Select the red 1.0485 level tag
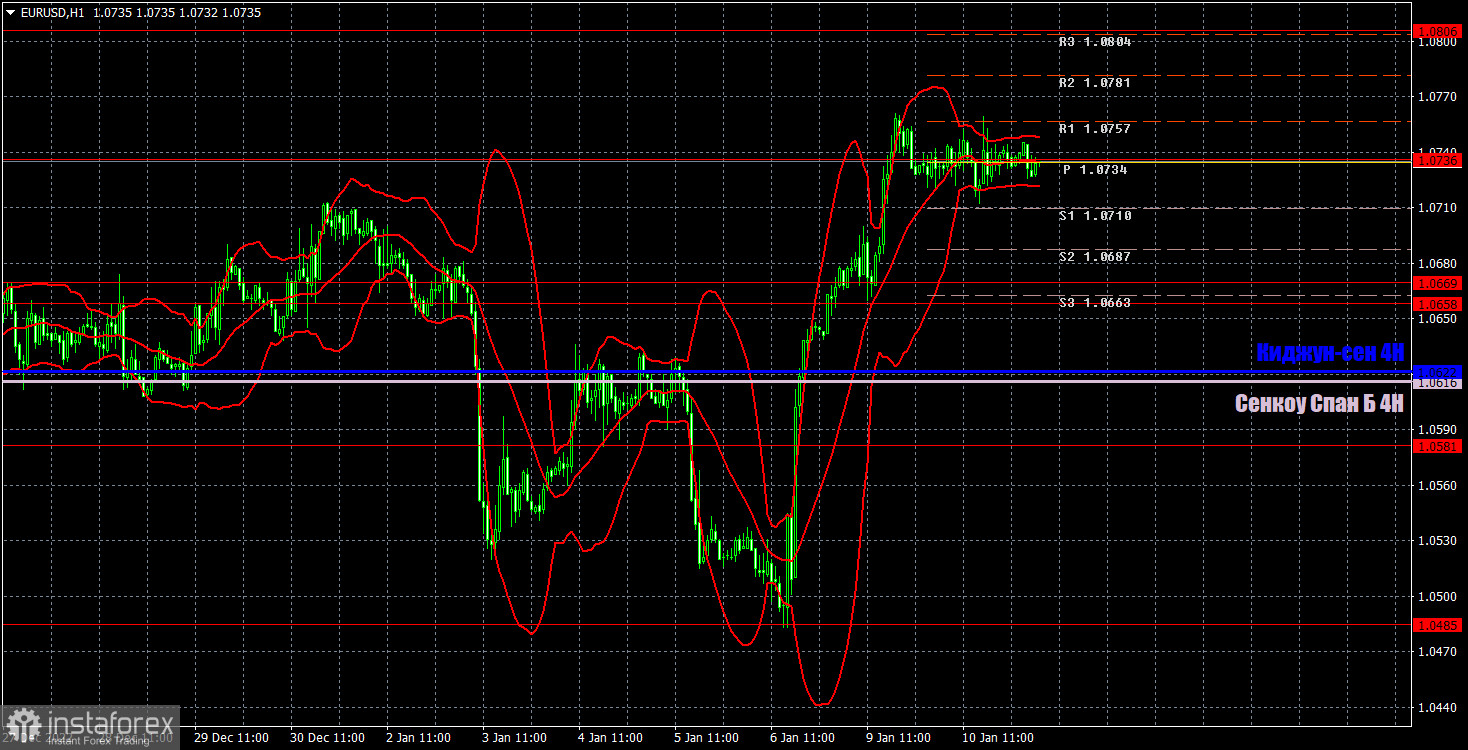This screenshot has height=750, width=1468. click(1438, 625)
